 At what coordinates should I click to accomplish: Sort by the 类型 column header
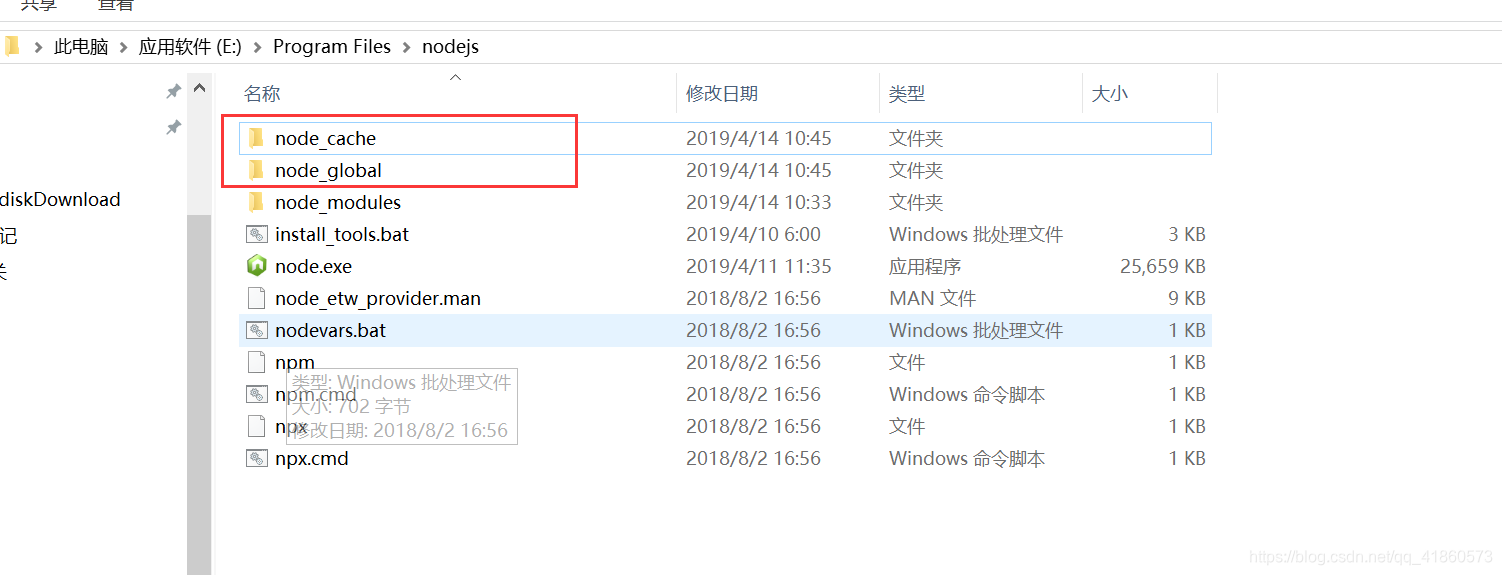click(x=907, y=94)
